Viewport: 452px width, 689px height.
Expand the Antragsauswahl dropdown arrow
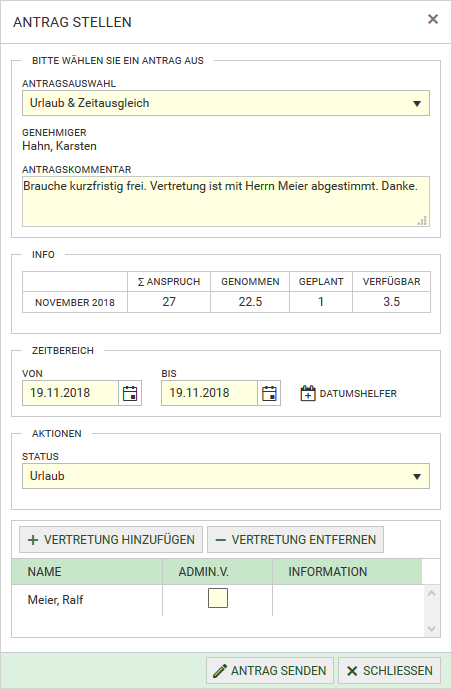coord(417,104)
